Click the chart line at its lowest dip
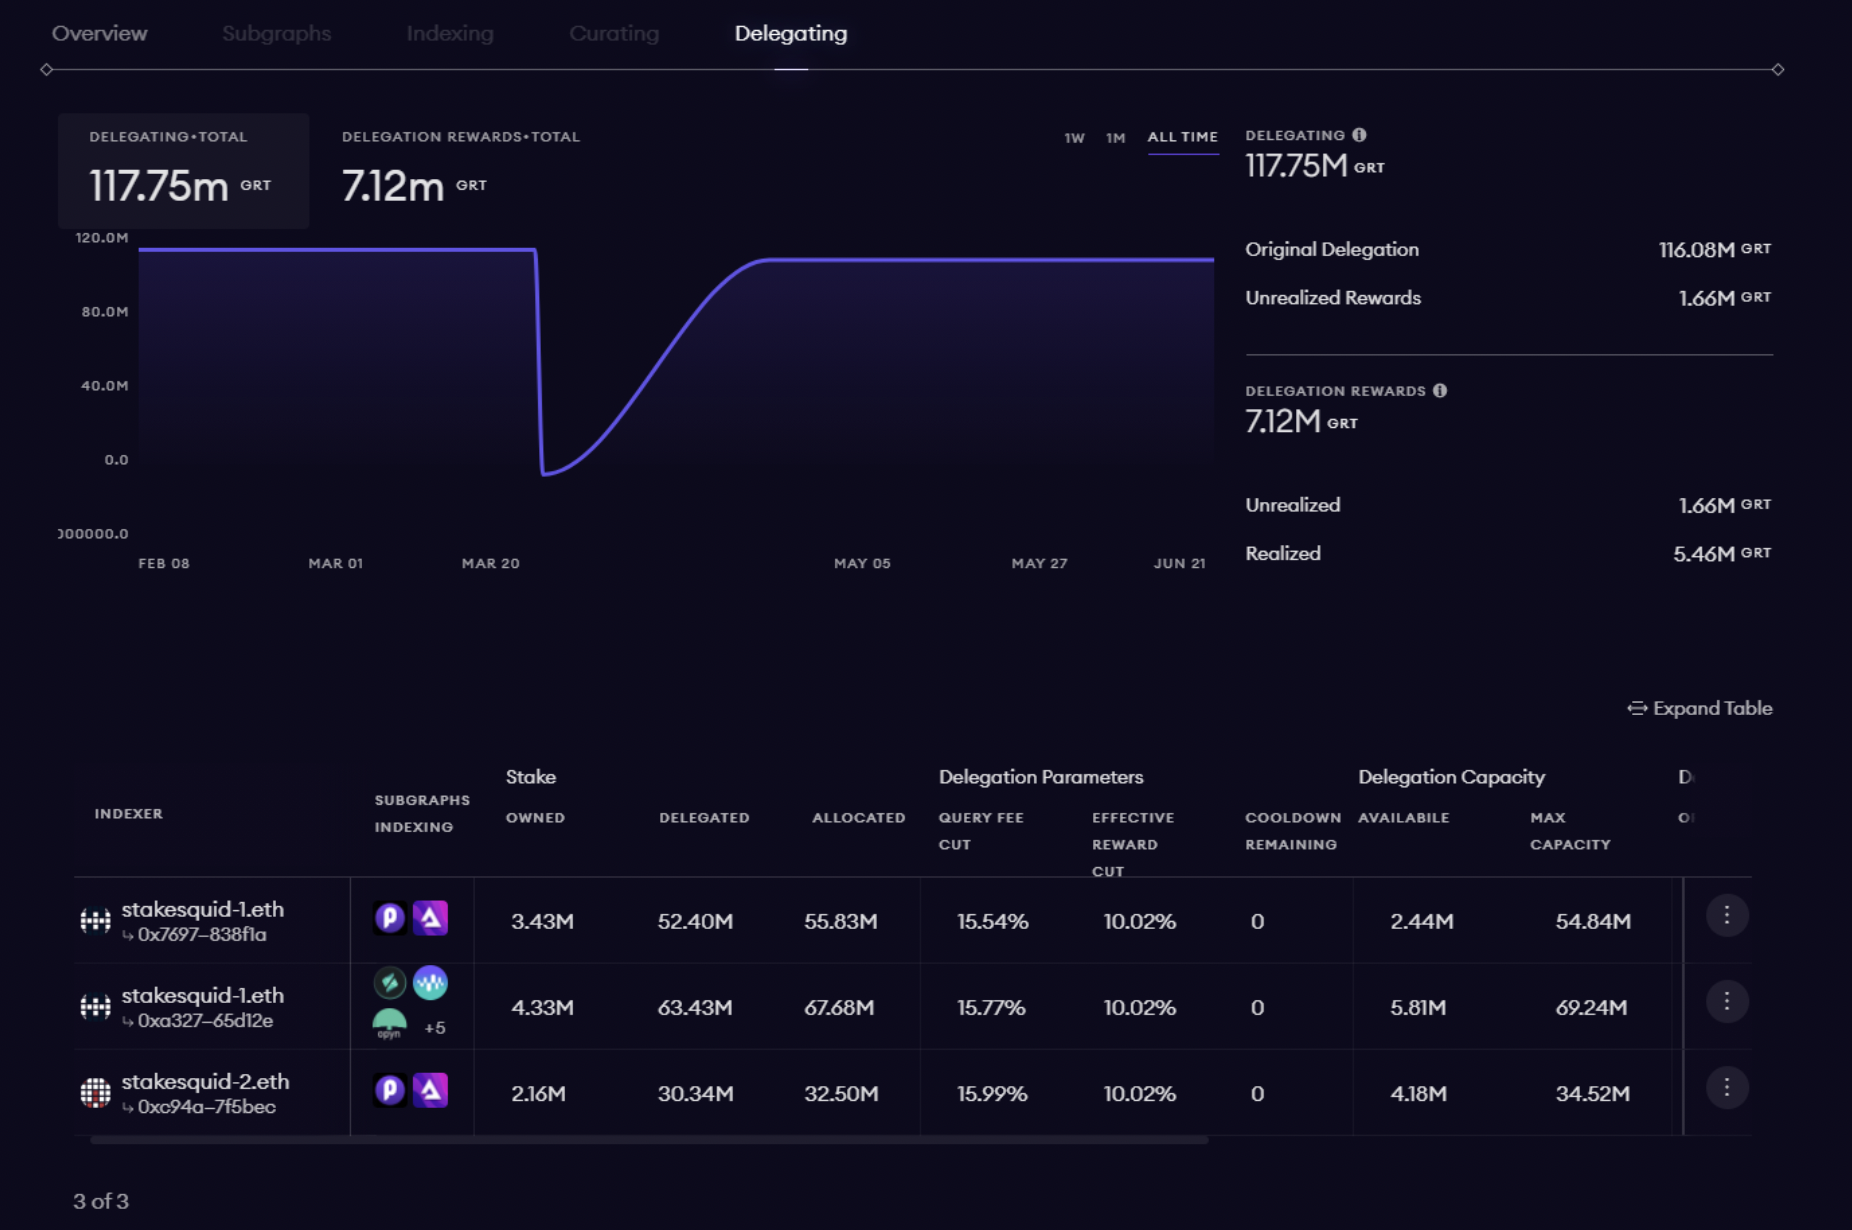The width and height of the screenshot is (1852, 1230). (x=545, y=473)
